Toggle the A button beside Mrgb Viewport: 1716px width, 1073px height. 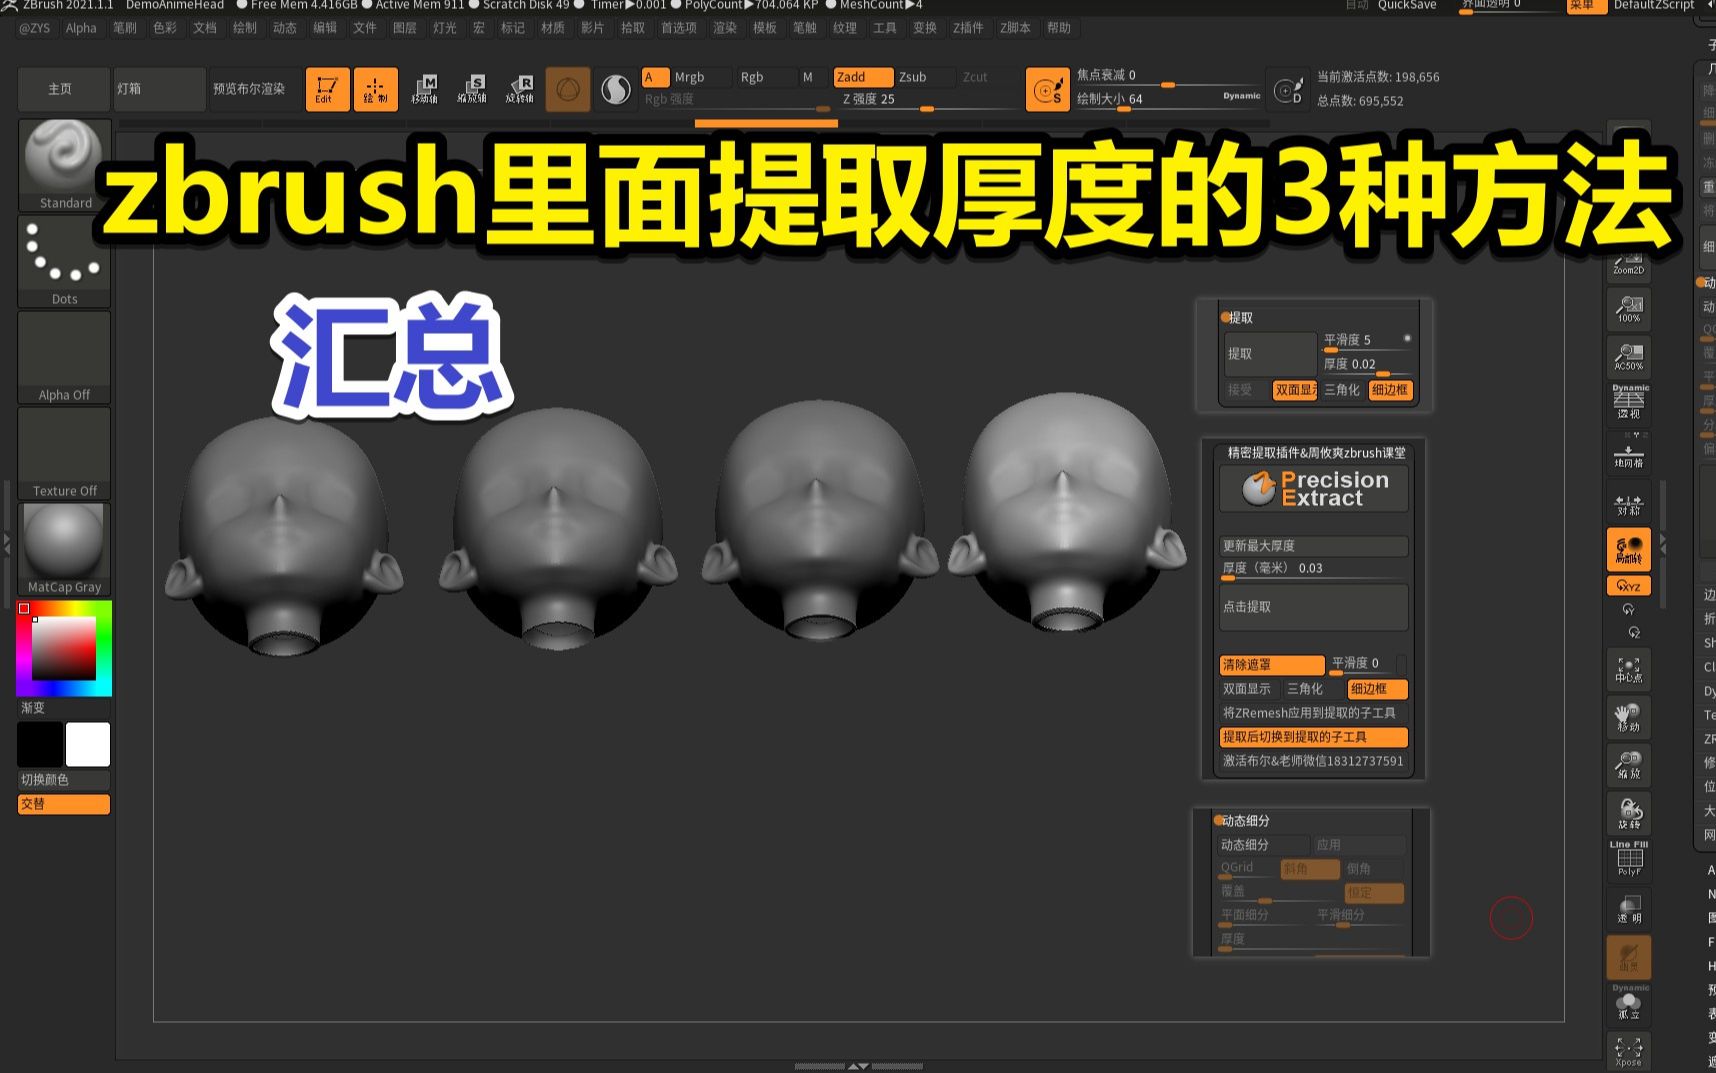pos(655,77)
